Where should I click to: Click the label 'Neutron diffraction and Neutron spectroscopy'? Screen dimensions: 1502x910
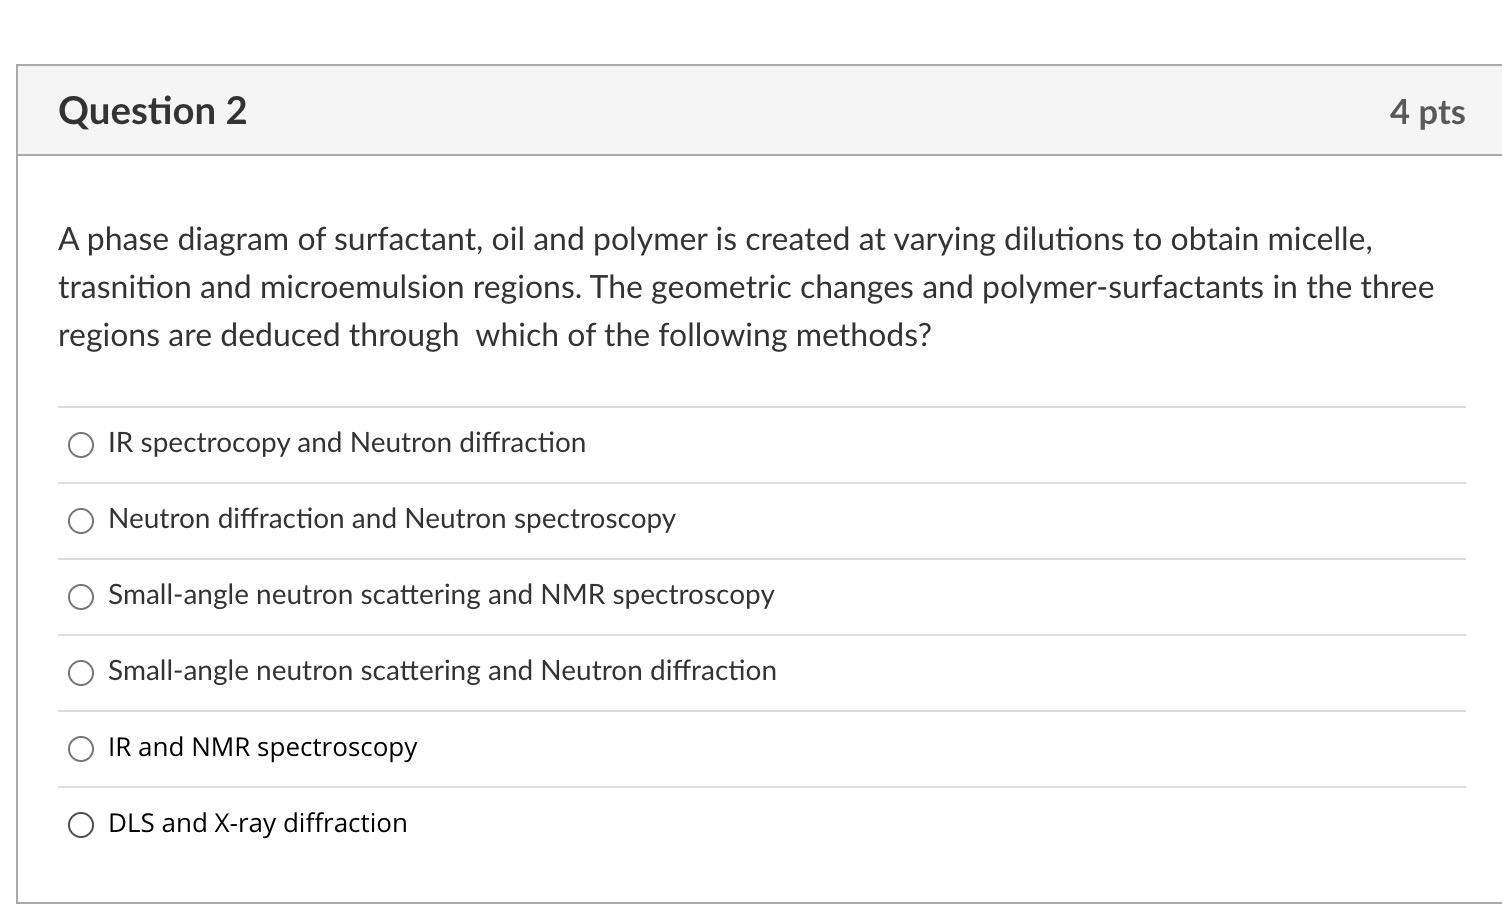391,519
